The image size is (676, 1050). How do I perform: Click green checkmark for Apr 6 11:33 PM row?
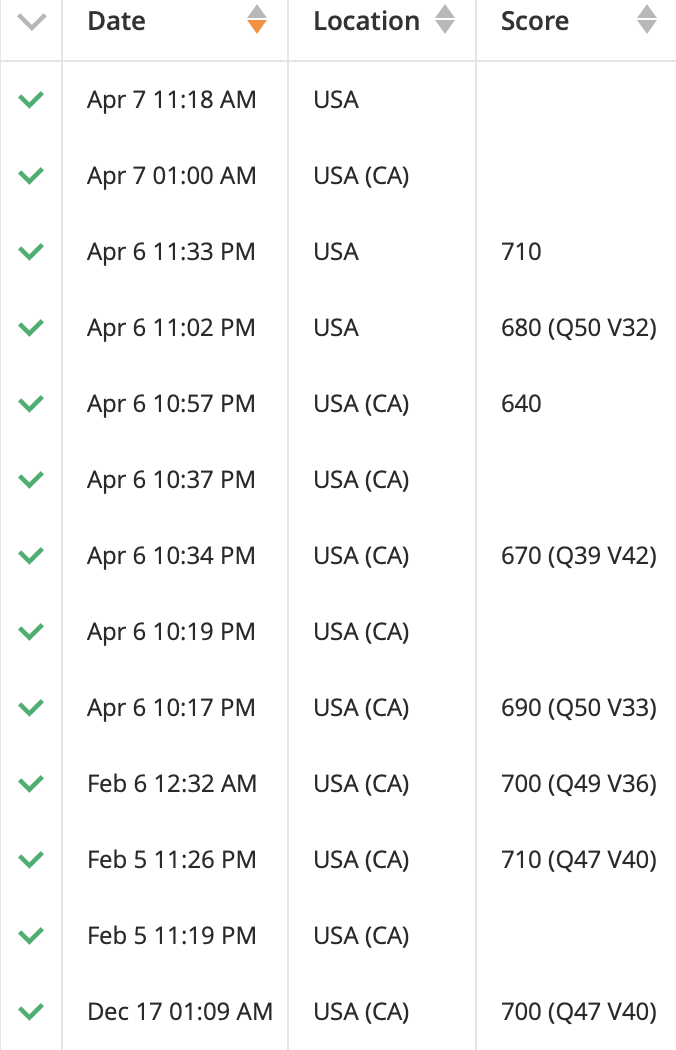pyautogui.click(x=32, y=252)
